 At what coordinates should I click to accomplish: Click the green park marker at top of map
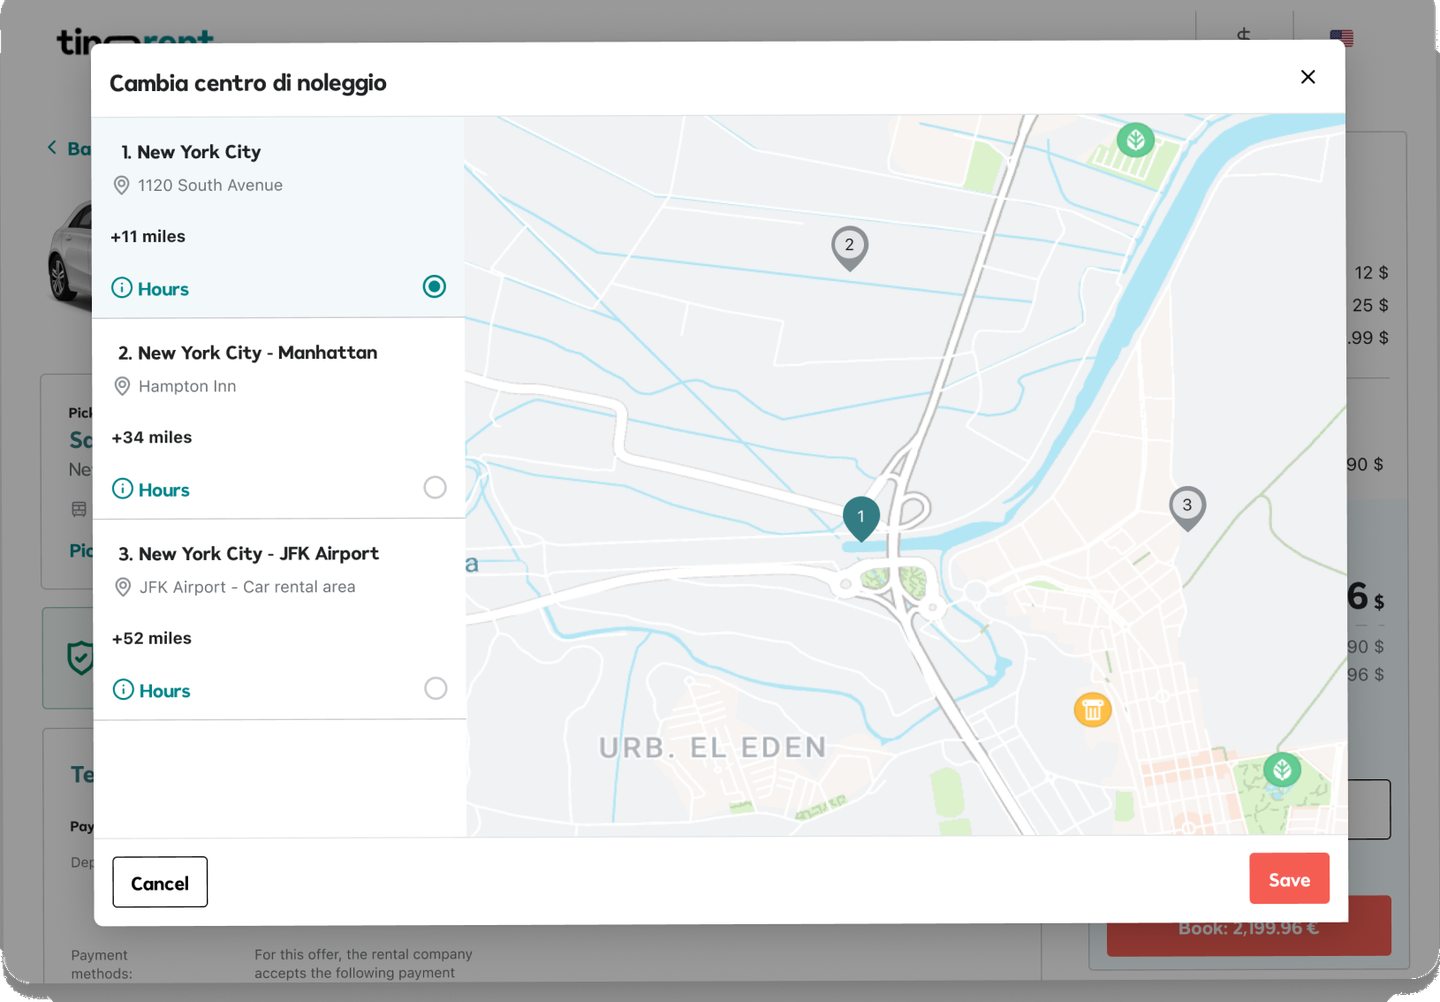click(1135, 140)
